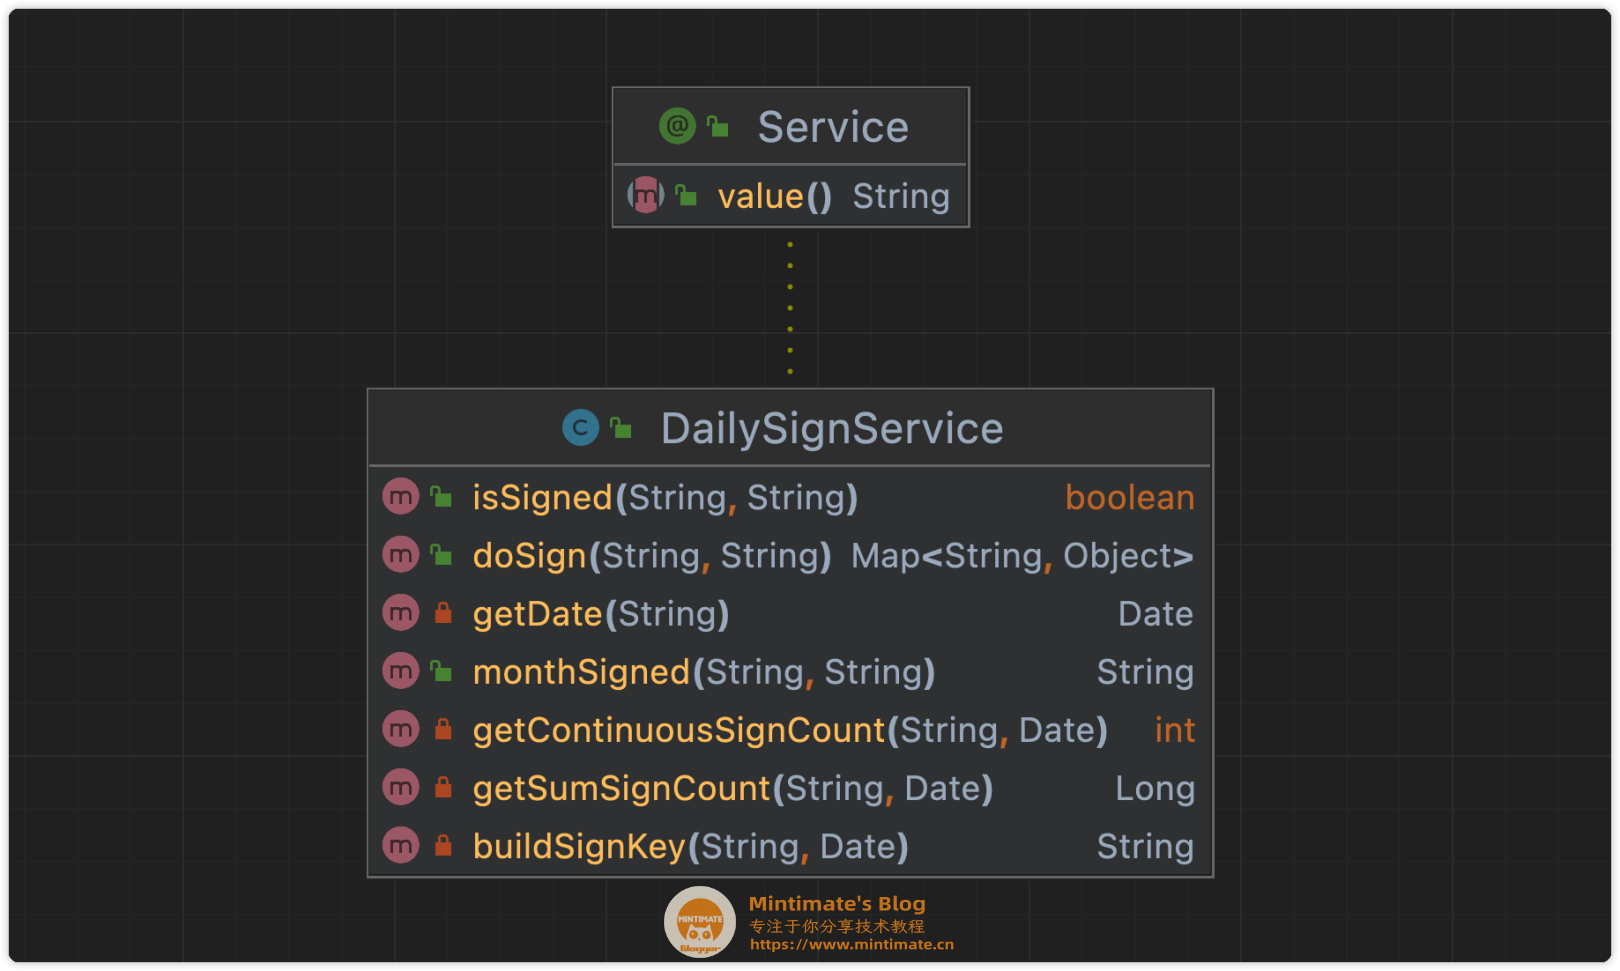Click the String return type of value()

click(901, 197)
